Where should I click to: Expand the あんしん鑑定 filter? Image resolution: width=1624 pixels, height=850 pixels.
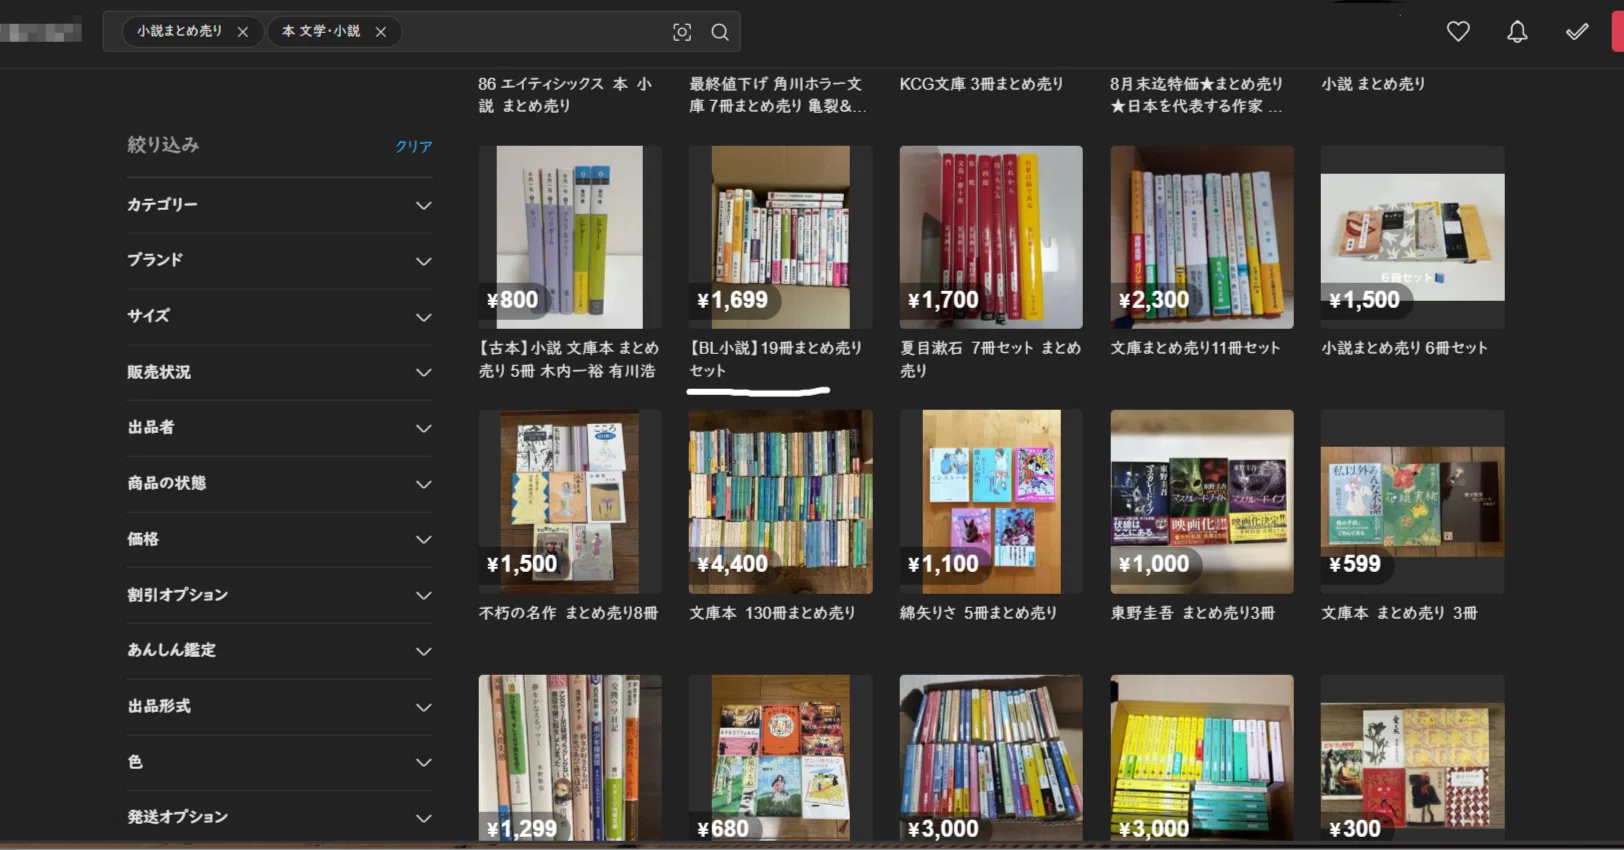click(x=280, y=651)
